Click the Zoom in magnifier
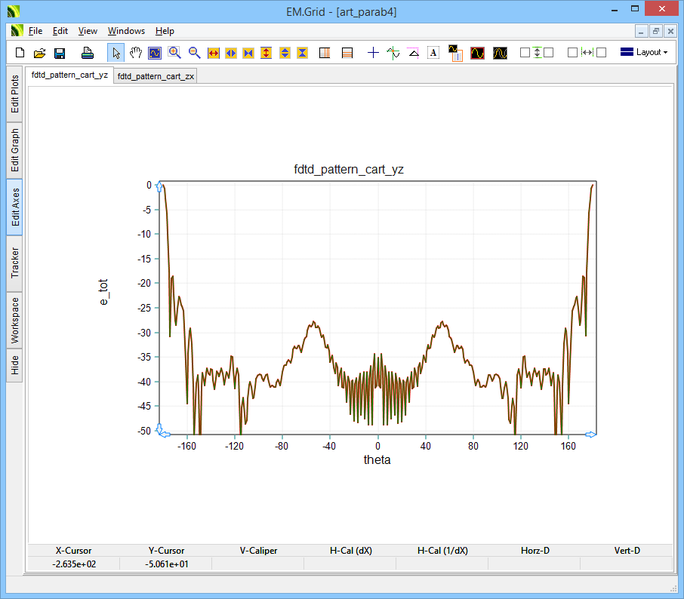Viewport: 684px width, 599px height. (174, 52)
